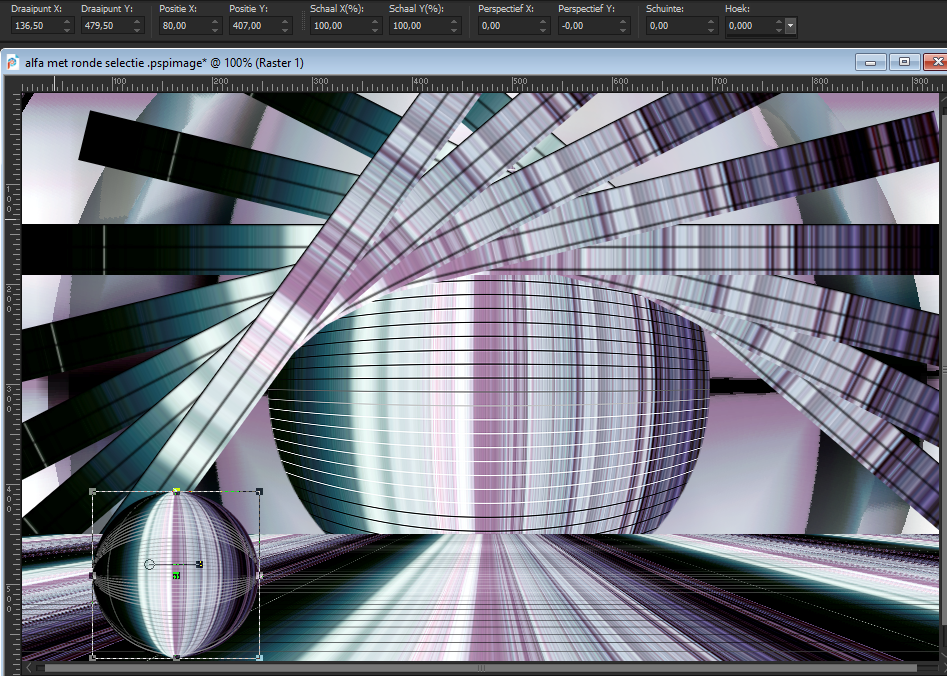Decrease Schuinte with its down arrow
The height and width of the screenshot is (676, 947).
[x=711, y=30]
